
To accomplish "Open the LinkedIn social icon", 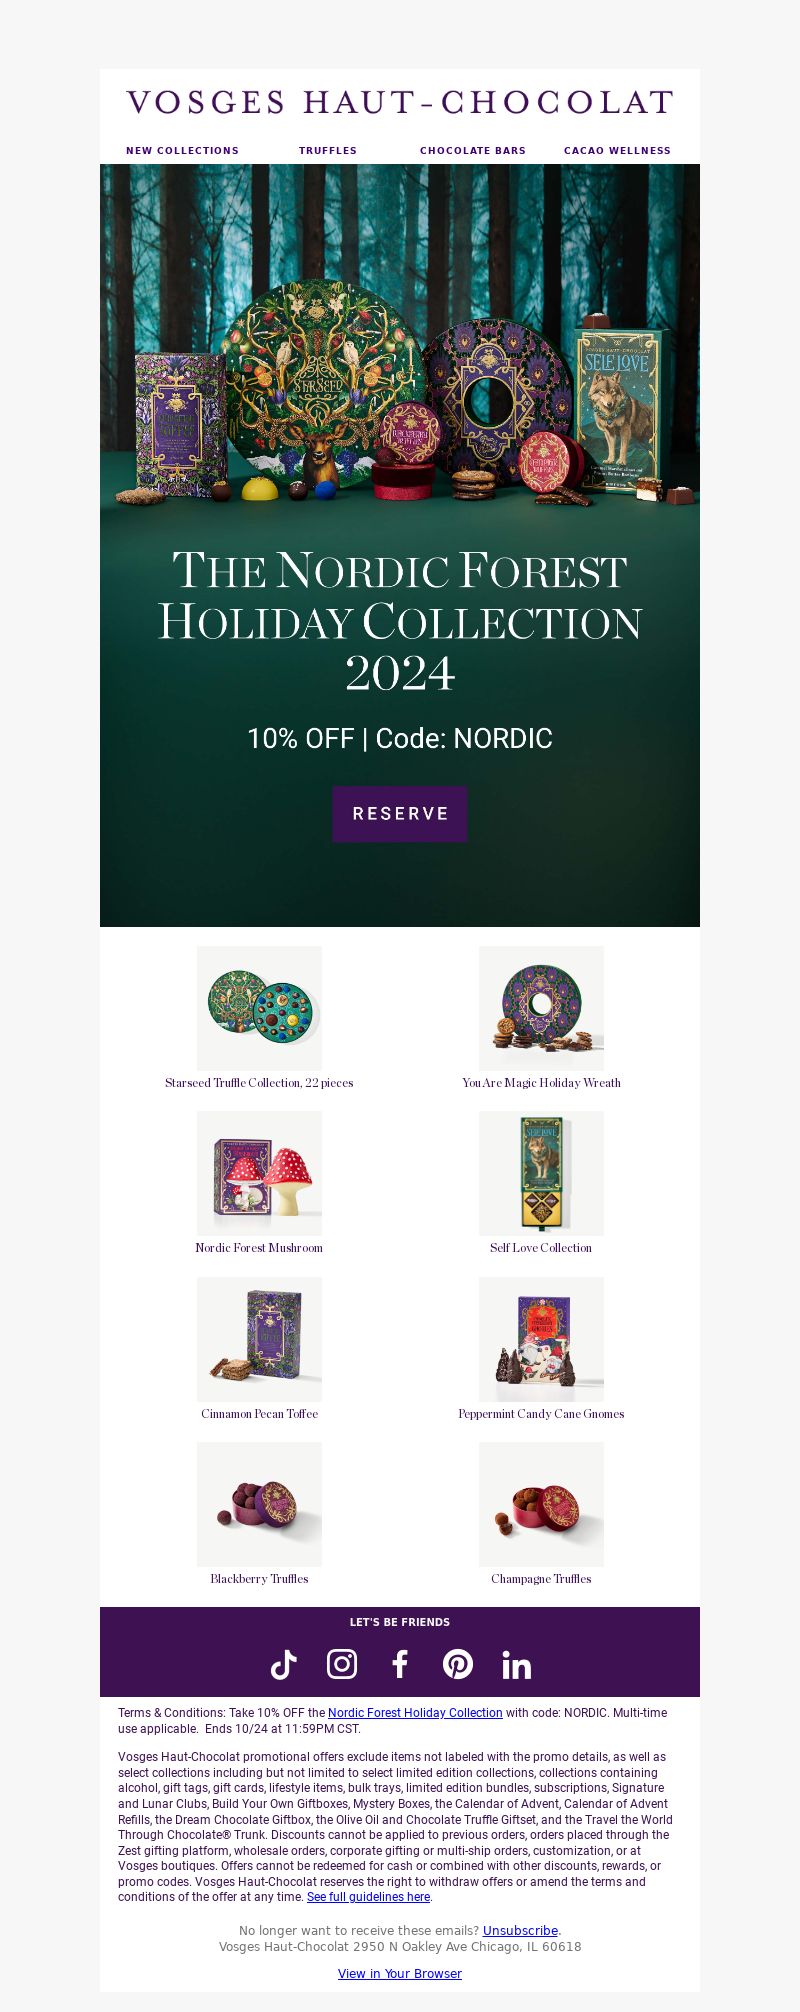I will pos(516,1664).
